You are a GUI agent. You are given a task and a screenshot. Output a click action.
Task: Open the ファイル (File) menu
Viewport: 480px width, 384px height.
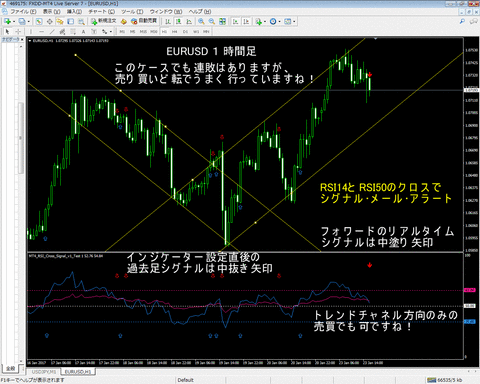click(x=23, y=12)
